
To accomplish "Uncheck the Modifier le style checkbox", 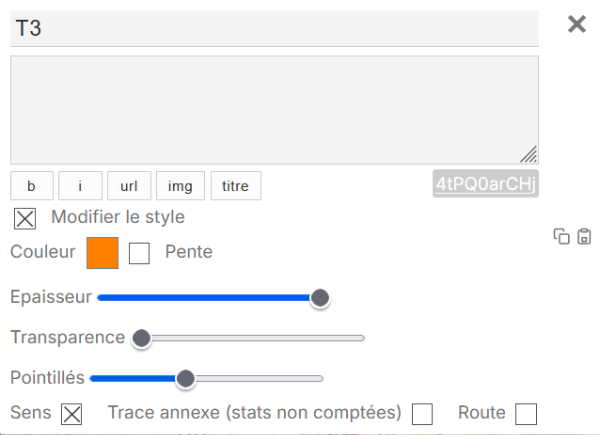I will pyautogui.click(x=25, y=218).
